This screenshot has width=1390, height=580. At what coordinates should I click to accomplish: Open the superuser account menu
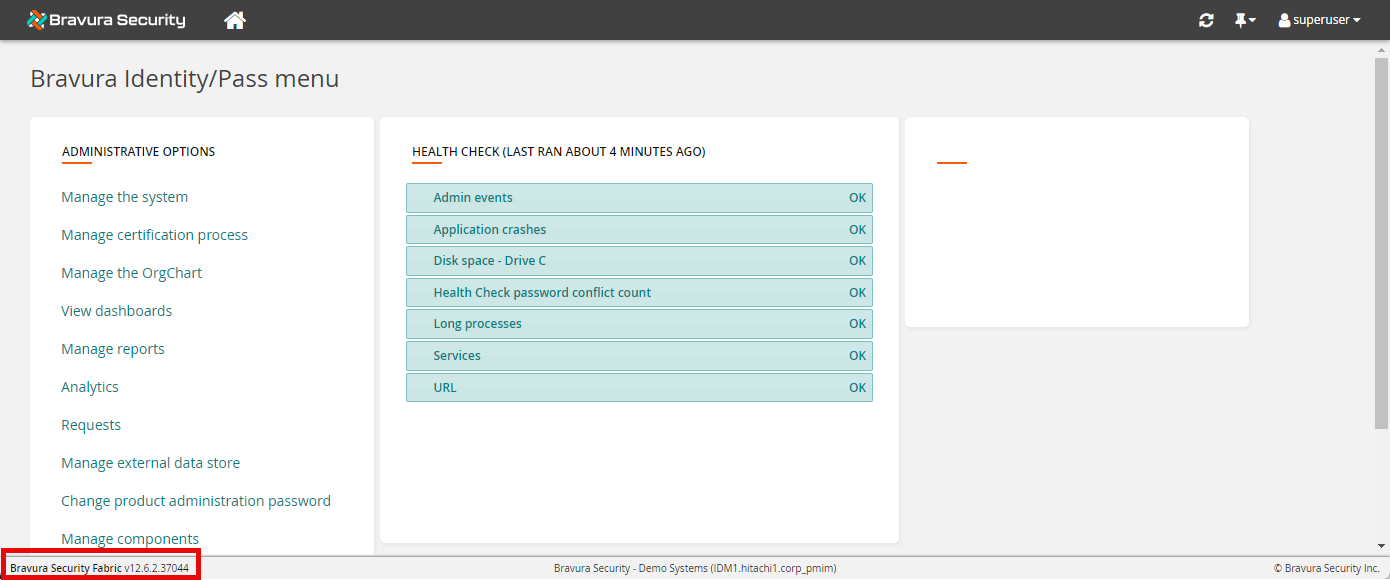pos(1319,20)
